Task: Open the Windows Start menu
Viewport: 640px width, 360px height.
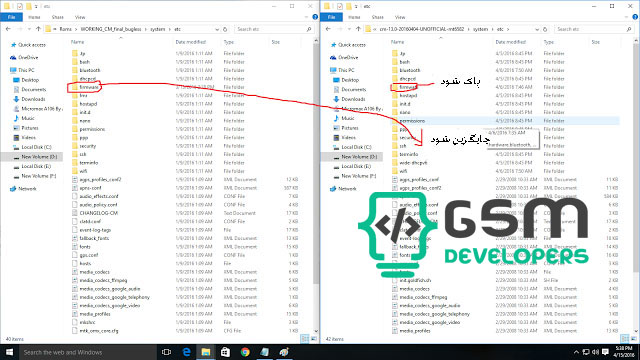Action: pyautogui.click(x=9, y=352)
